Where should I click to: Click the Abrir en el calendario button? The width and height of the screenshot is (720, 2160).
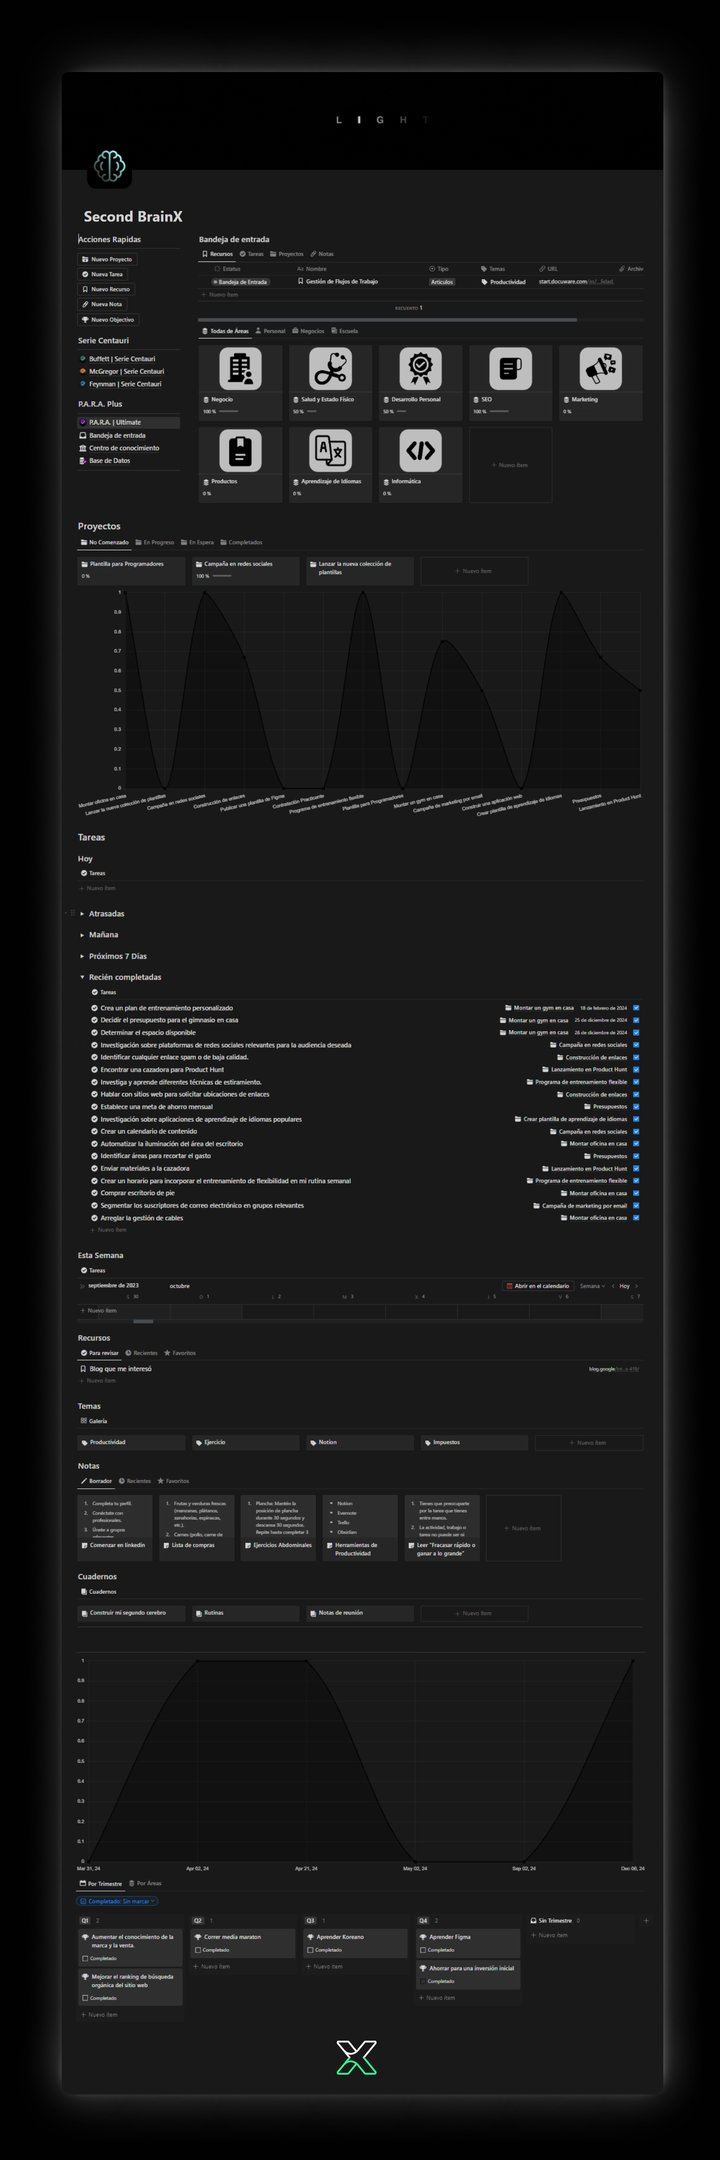coord(537,1286)
